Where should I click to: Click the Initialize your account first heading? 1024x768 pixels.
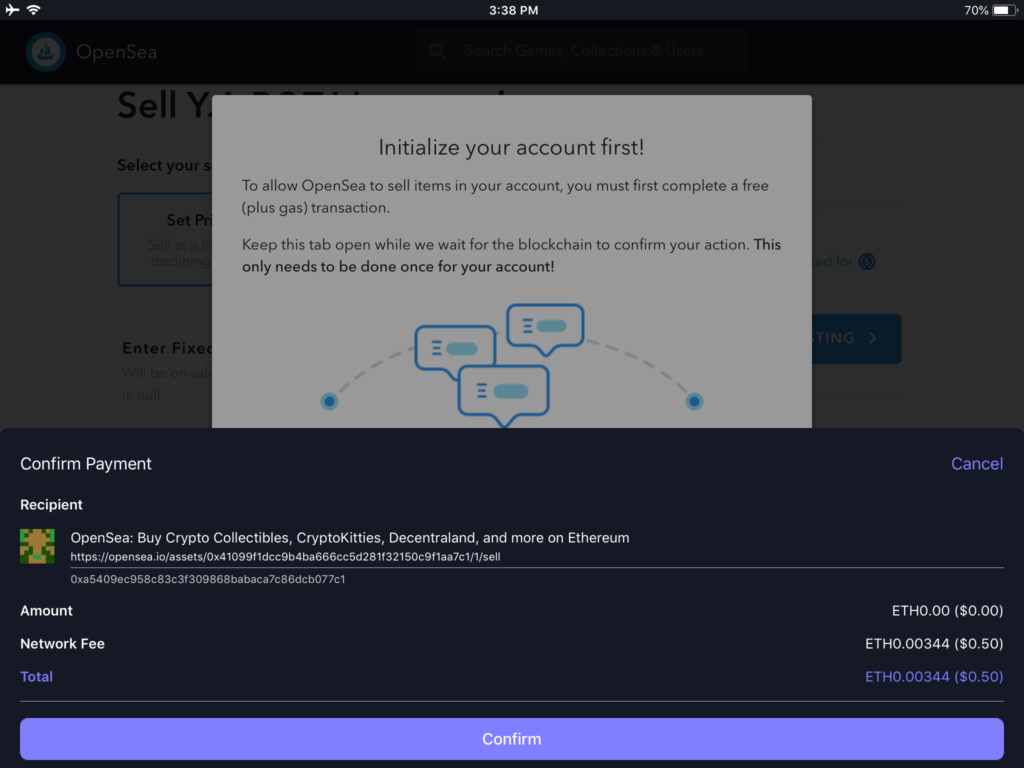511,147
